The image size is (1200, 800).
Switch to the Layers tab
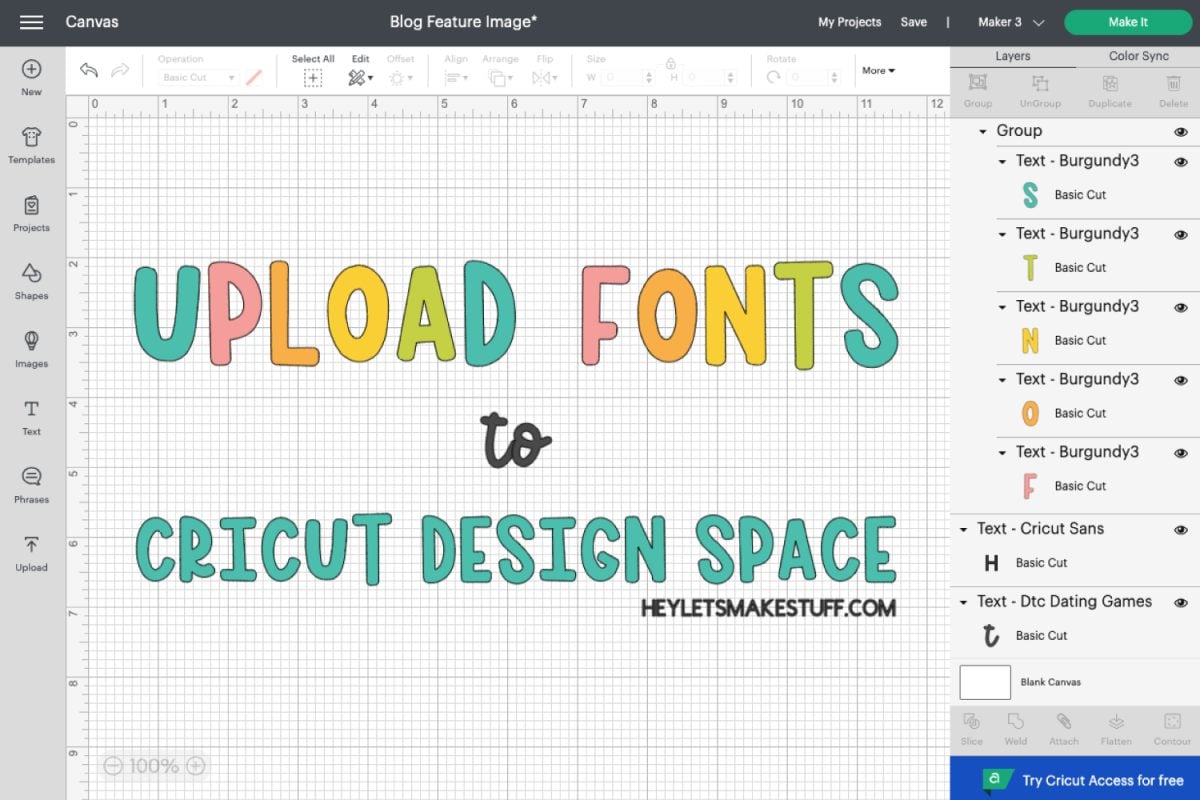(x=1013, y=56)
